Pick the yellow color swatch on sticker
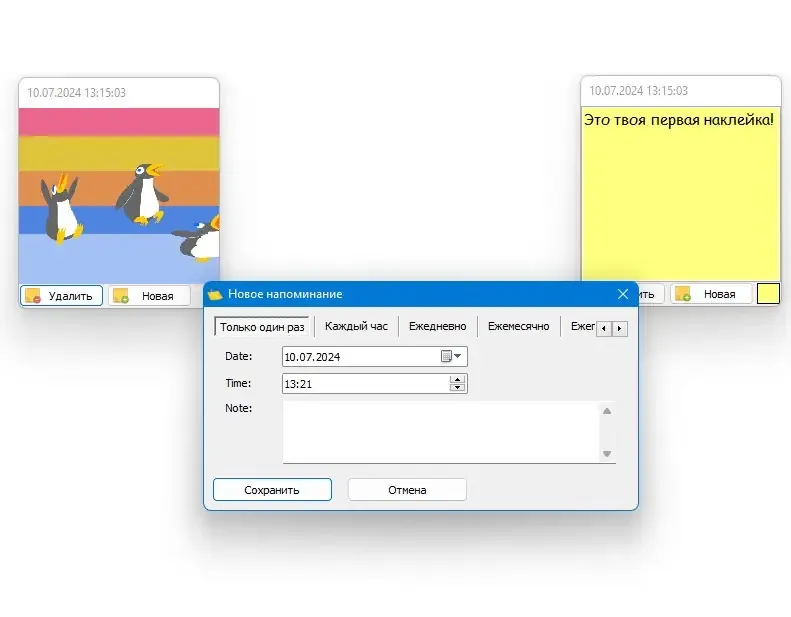This screenshot has height=617, width=791. [768, 294]
